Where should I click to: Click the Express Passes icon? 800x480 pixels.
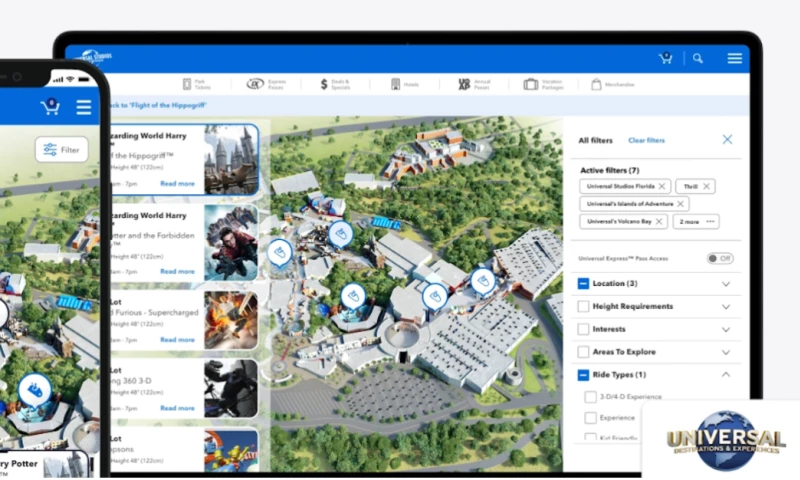click(x=255, y=84)
